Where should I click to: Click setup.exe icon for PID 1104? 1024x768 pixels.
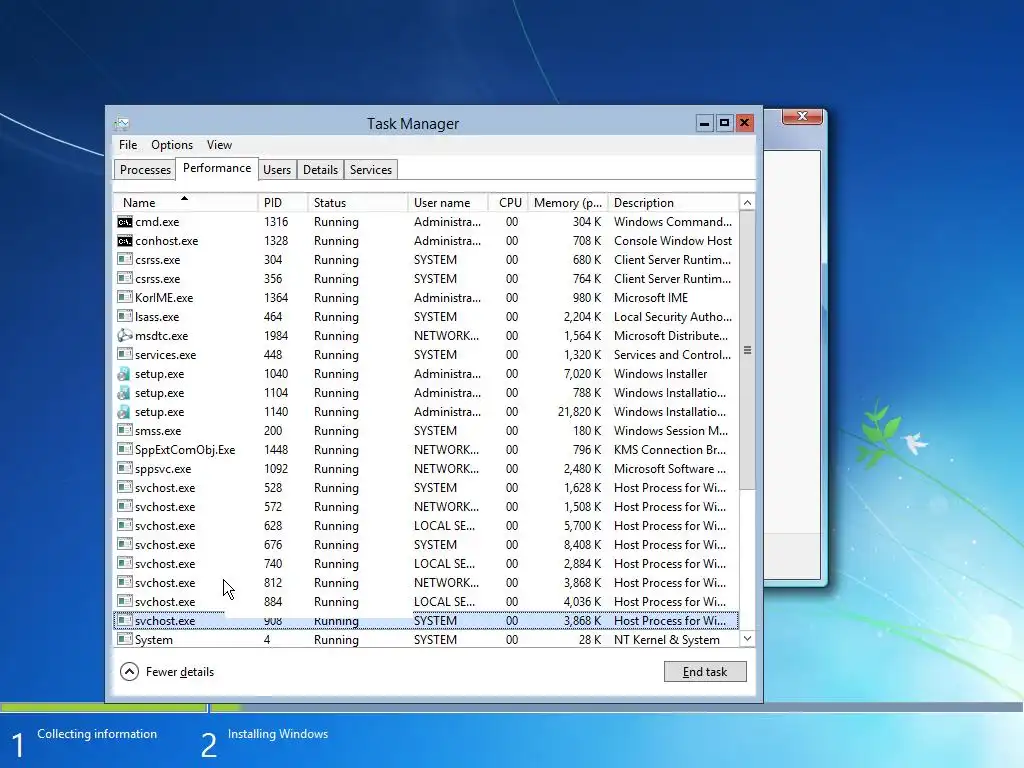tap(124, 392)
